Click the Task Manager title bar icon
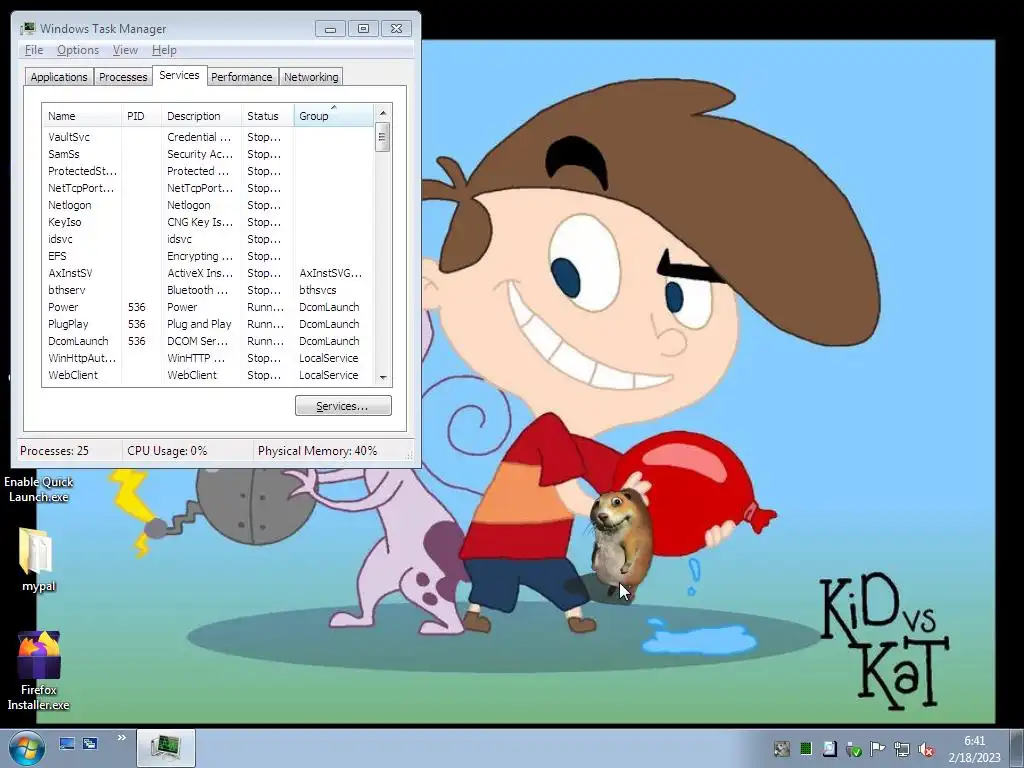 [x=27, y=28]
